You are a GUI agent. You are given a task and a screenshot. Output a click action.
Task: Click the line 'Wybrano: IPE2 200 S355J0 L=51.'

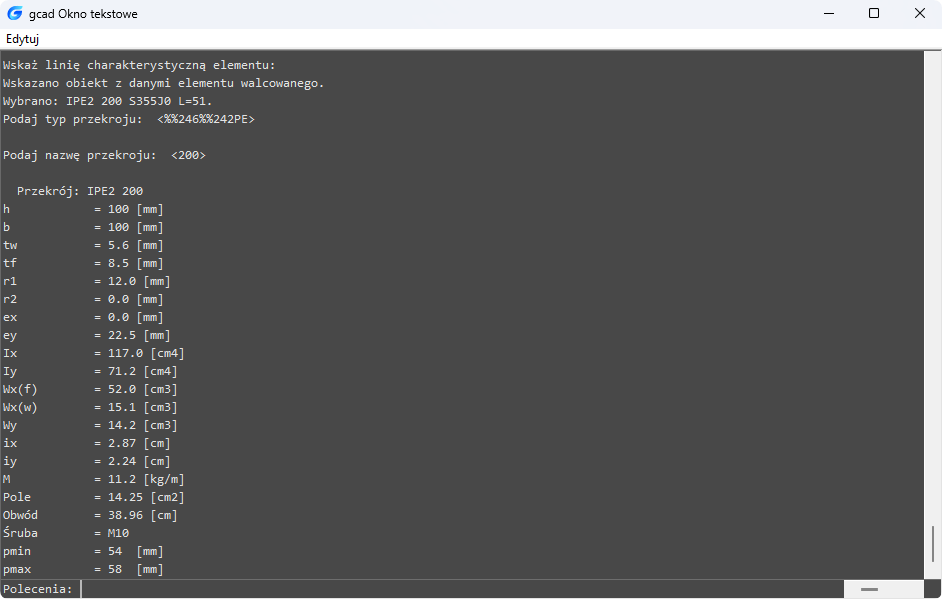[108, 101]
